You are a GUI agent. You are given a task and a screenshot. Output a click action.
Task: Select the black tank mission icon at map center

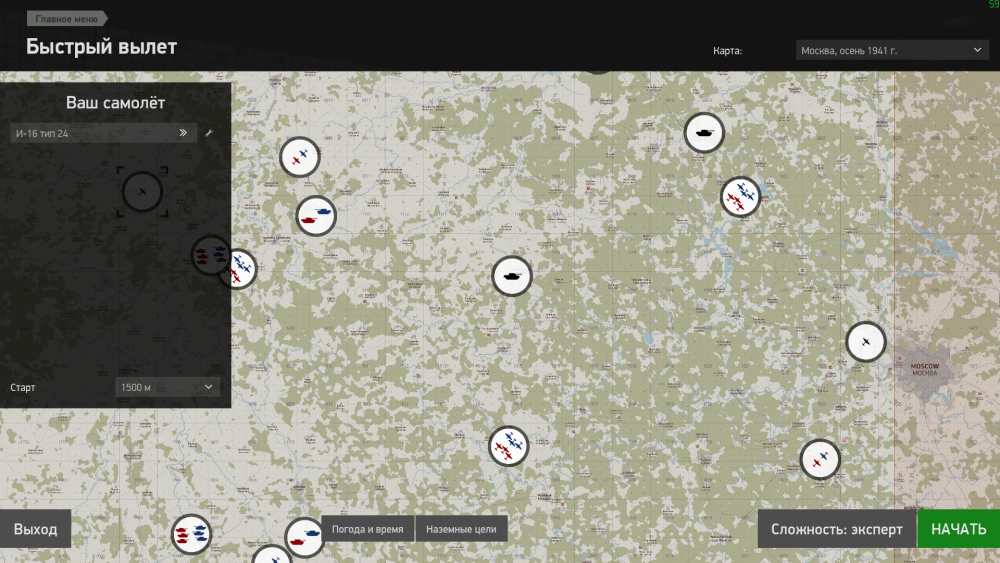click(511, 276)
